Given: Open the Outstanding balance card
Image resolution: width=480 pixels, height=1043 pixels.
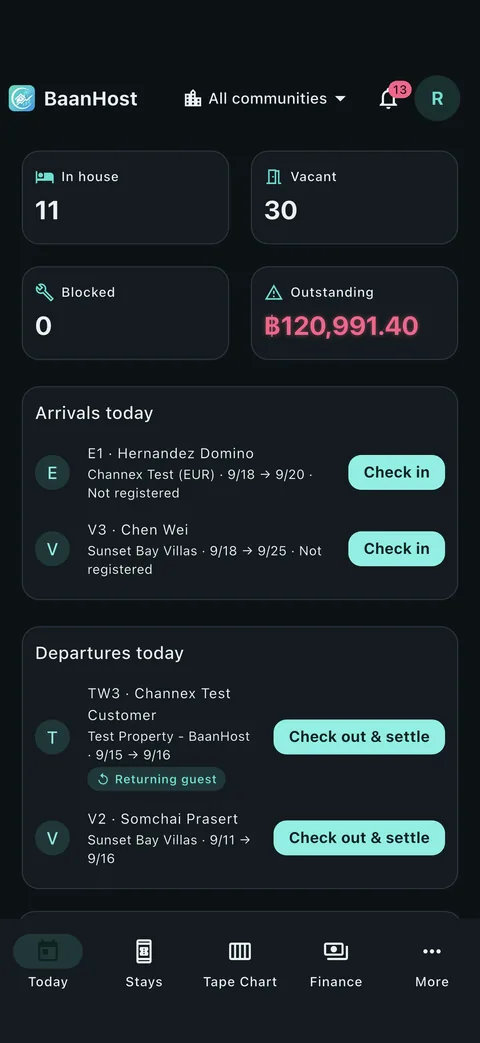Looking at the screenshot, I should pyautogui.click(x=354, y=313).
